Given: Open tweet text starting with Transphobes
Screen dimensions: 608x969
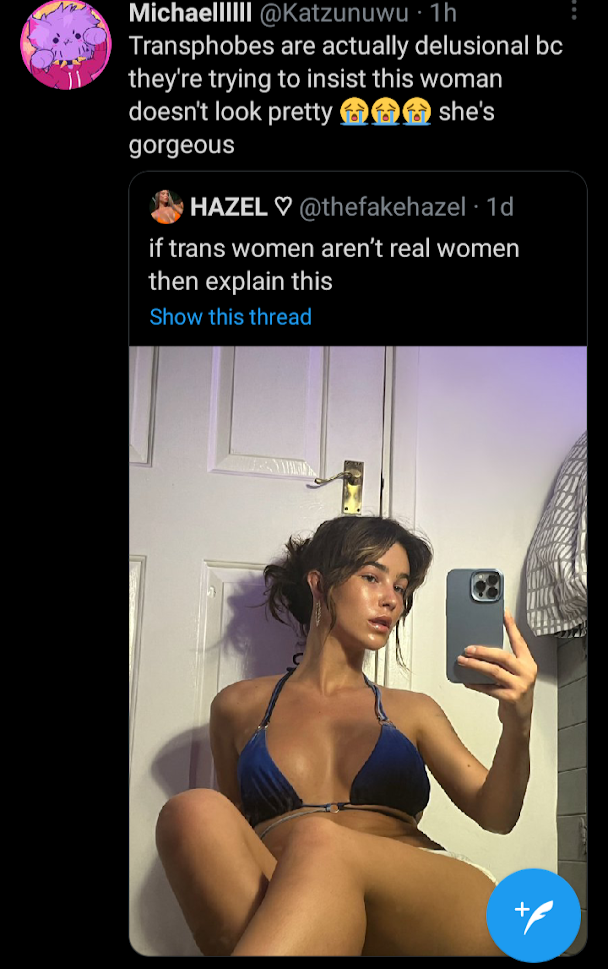Looking at the screenshot, I should [x=345, y=95].
